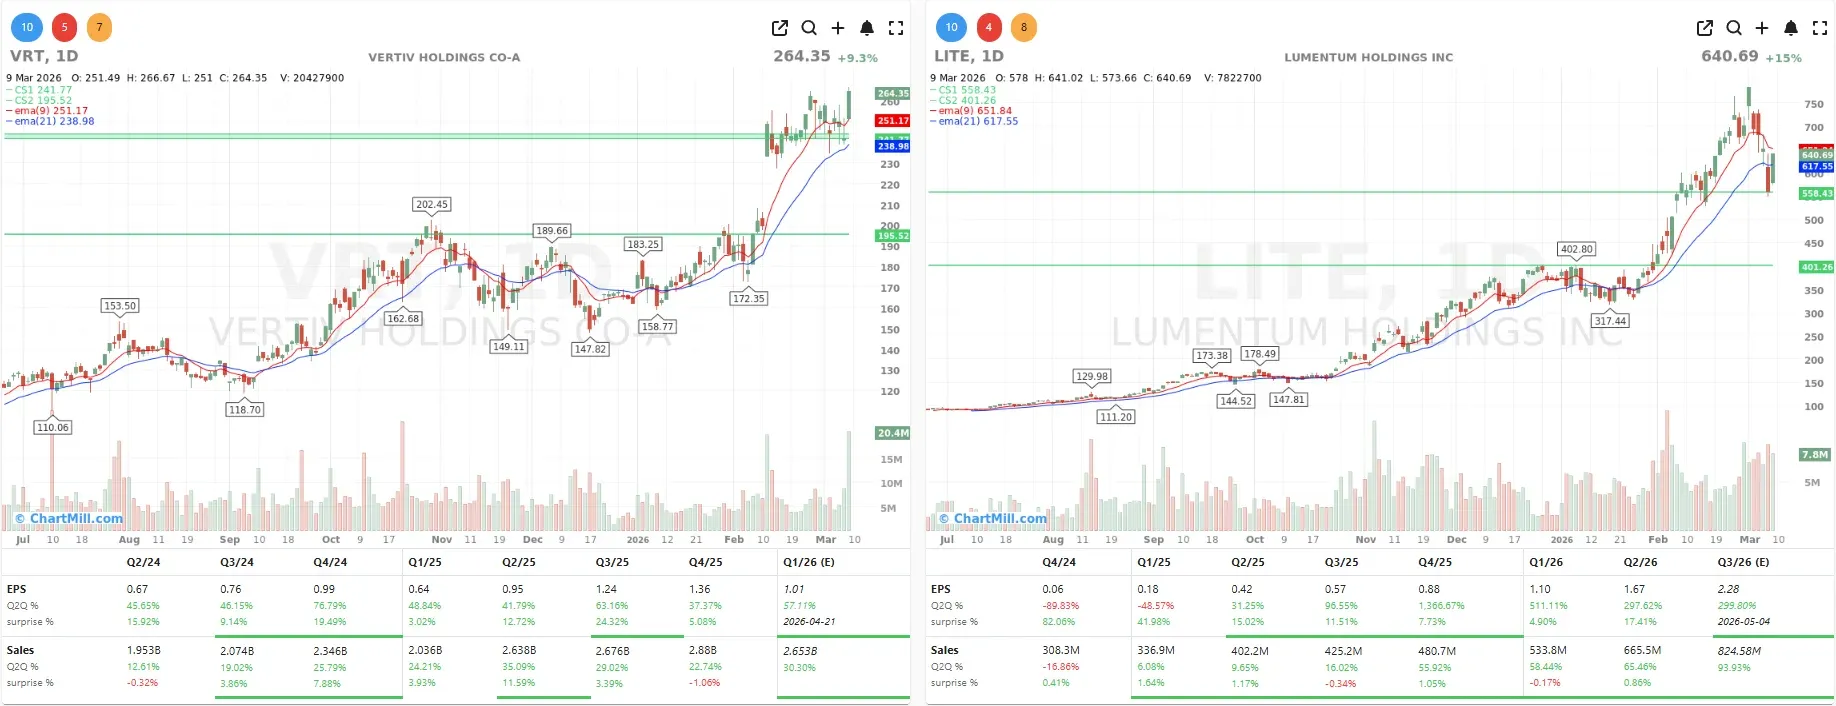1836x706 pixels.
Task: Click the 202.45 pivot high label on VRT
Action: click(432, 204)
